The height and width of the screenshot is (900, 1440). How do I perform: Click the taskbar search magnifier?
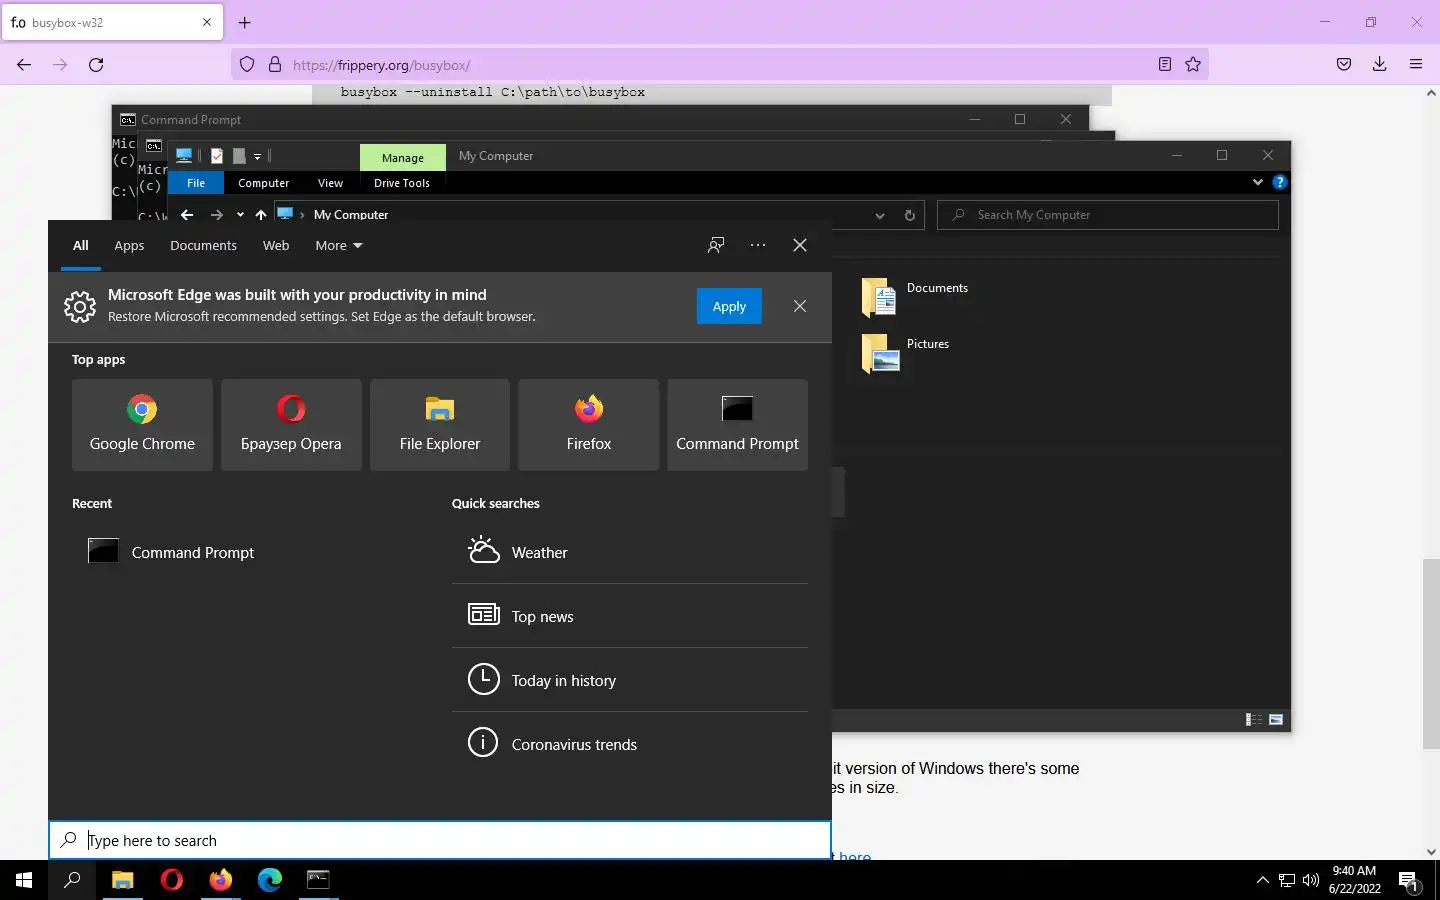pos(72,880)
